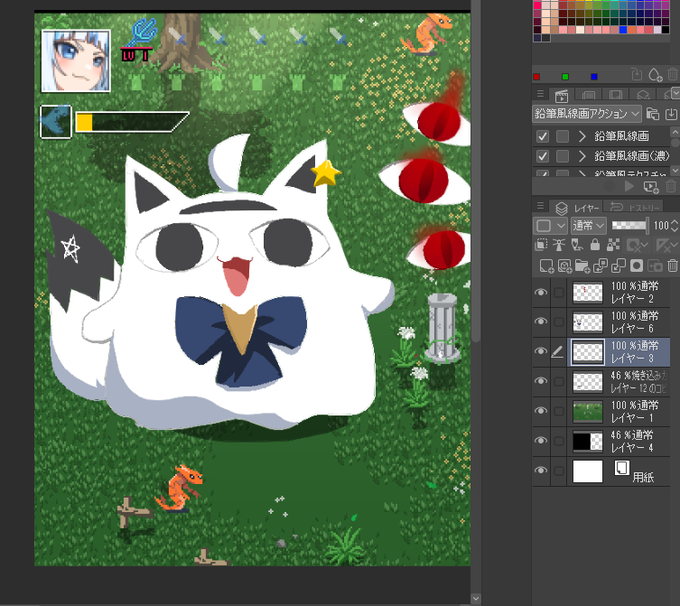Hide the レイヤー 12 copy layer

[541, 381]
